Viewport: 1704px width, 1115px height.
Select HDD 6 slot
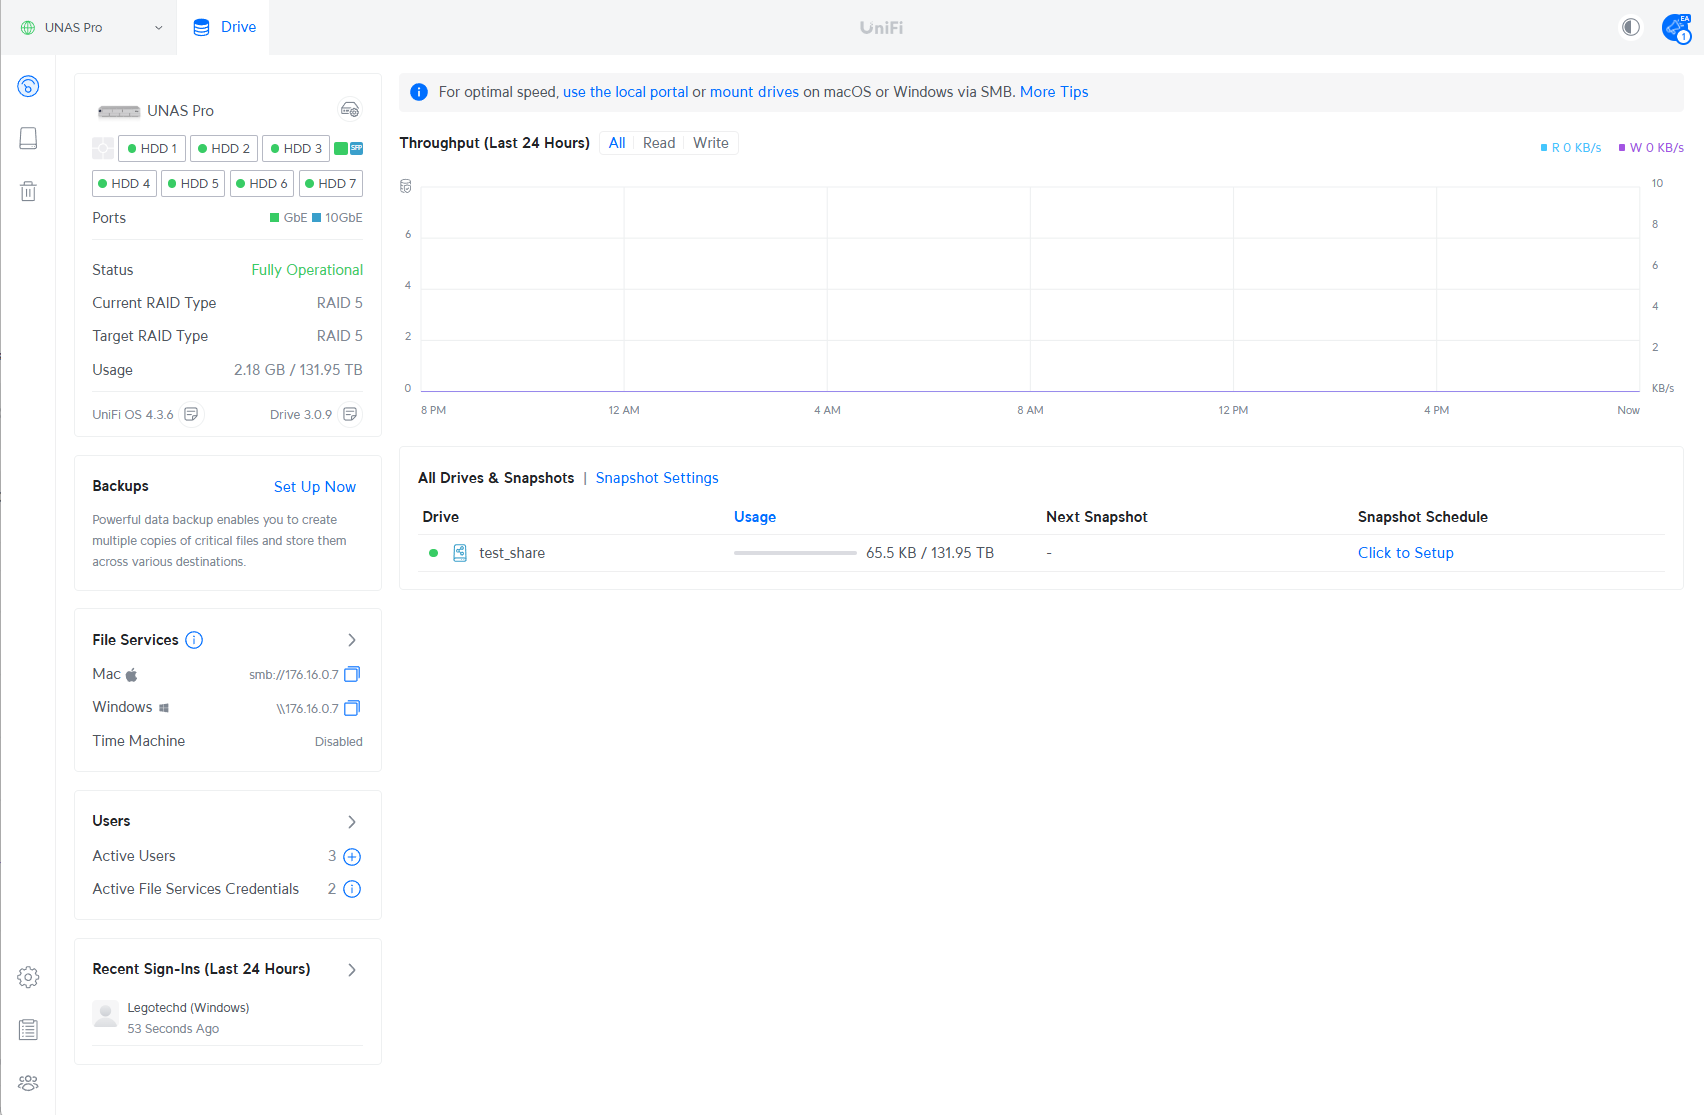coord(262,183)
